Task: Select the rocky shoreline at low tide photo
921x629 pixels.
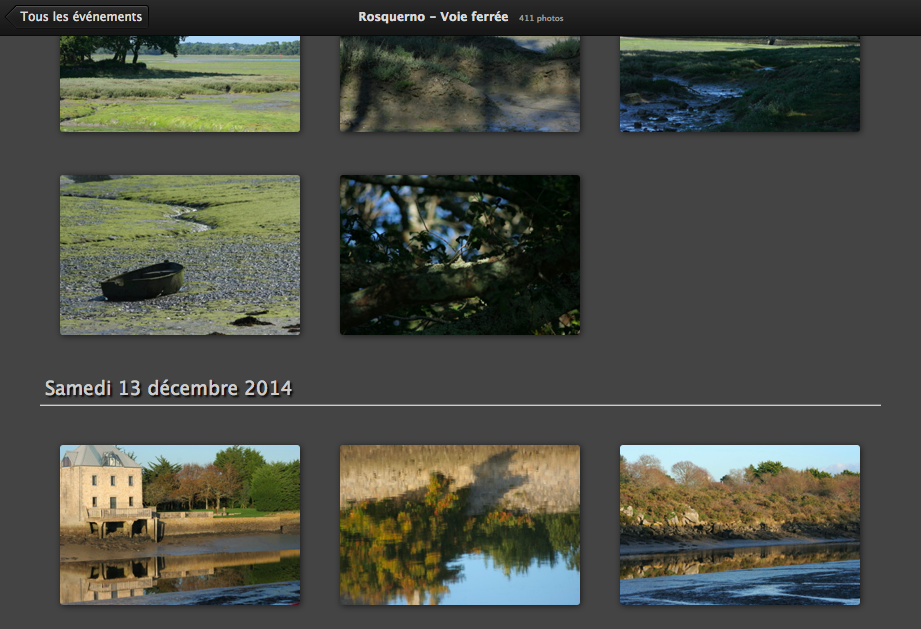Action: pyautogui.click(x=740, y=525)
